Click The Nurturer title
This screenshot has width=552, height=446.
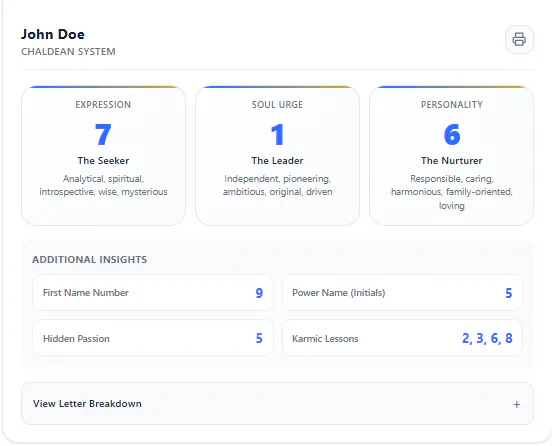click(x=452, y=161)
